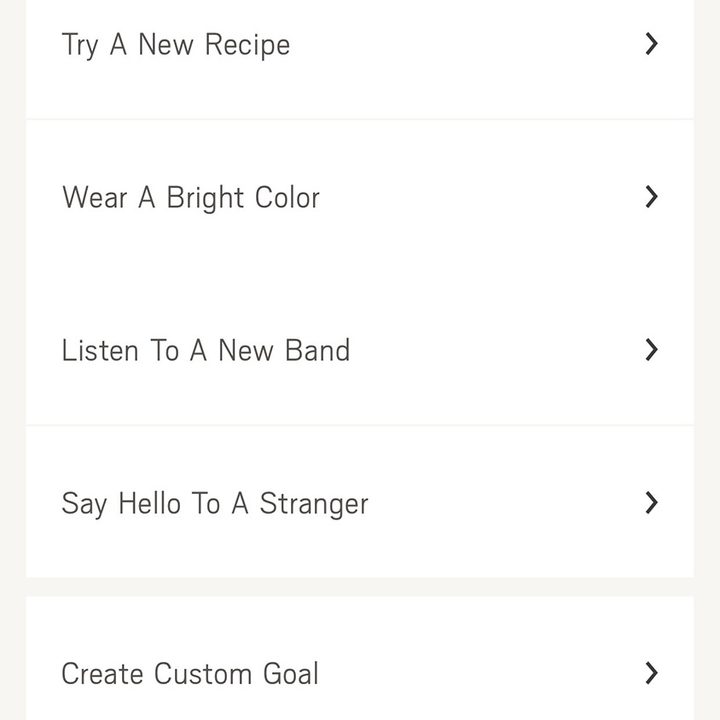Click the New Band text label
The image size is (720, 720).
[x=284, y=350]
